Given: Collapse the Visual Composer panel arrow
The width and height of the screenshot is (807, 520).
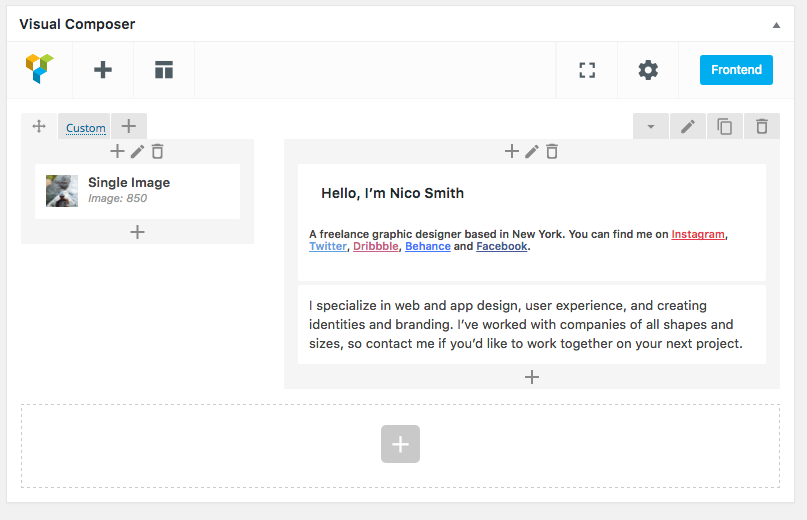Looking at the screenshot, I should [776, 25].
